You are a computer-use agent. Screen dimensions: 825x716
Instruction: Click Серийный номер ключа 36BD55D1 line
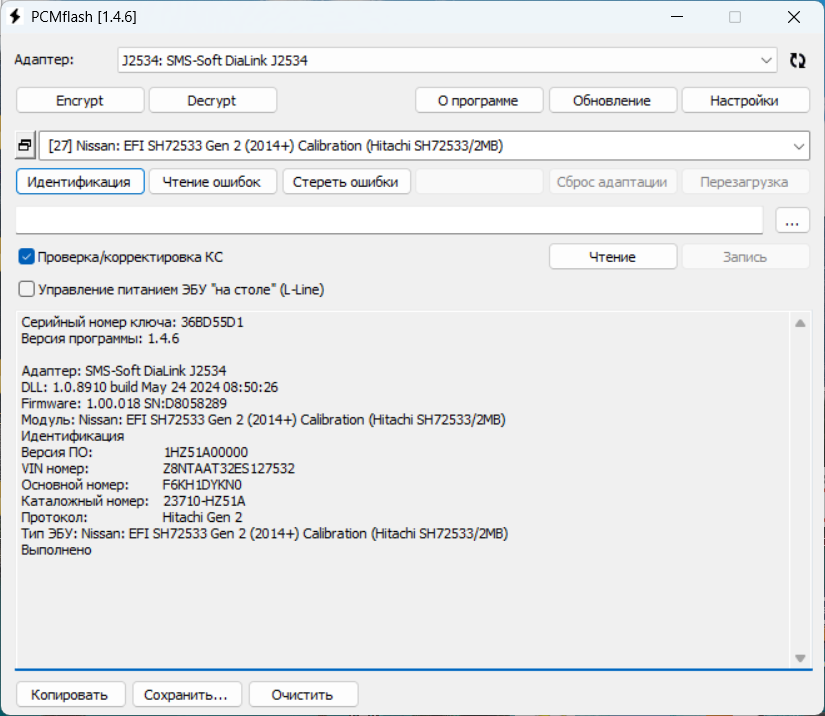point(132,322)
